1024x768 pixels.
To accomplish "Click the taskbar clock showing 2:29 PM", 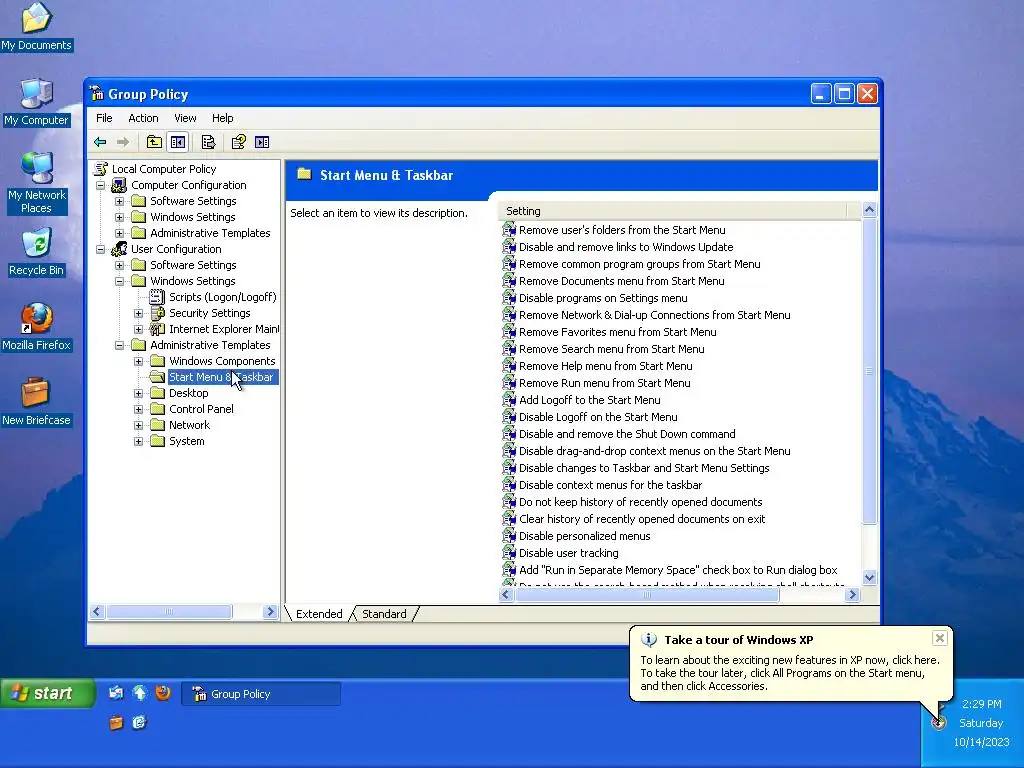I will click(982, 704).
